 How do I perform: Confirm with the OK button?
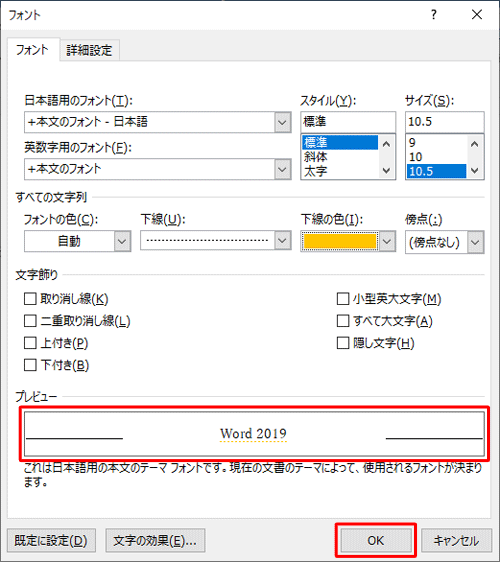[x=376, y=540]
